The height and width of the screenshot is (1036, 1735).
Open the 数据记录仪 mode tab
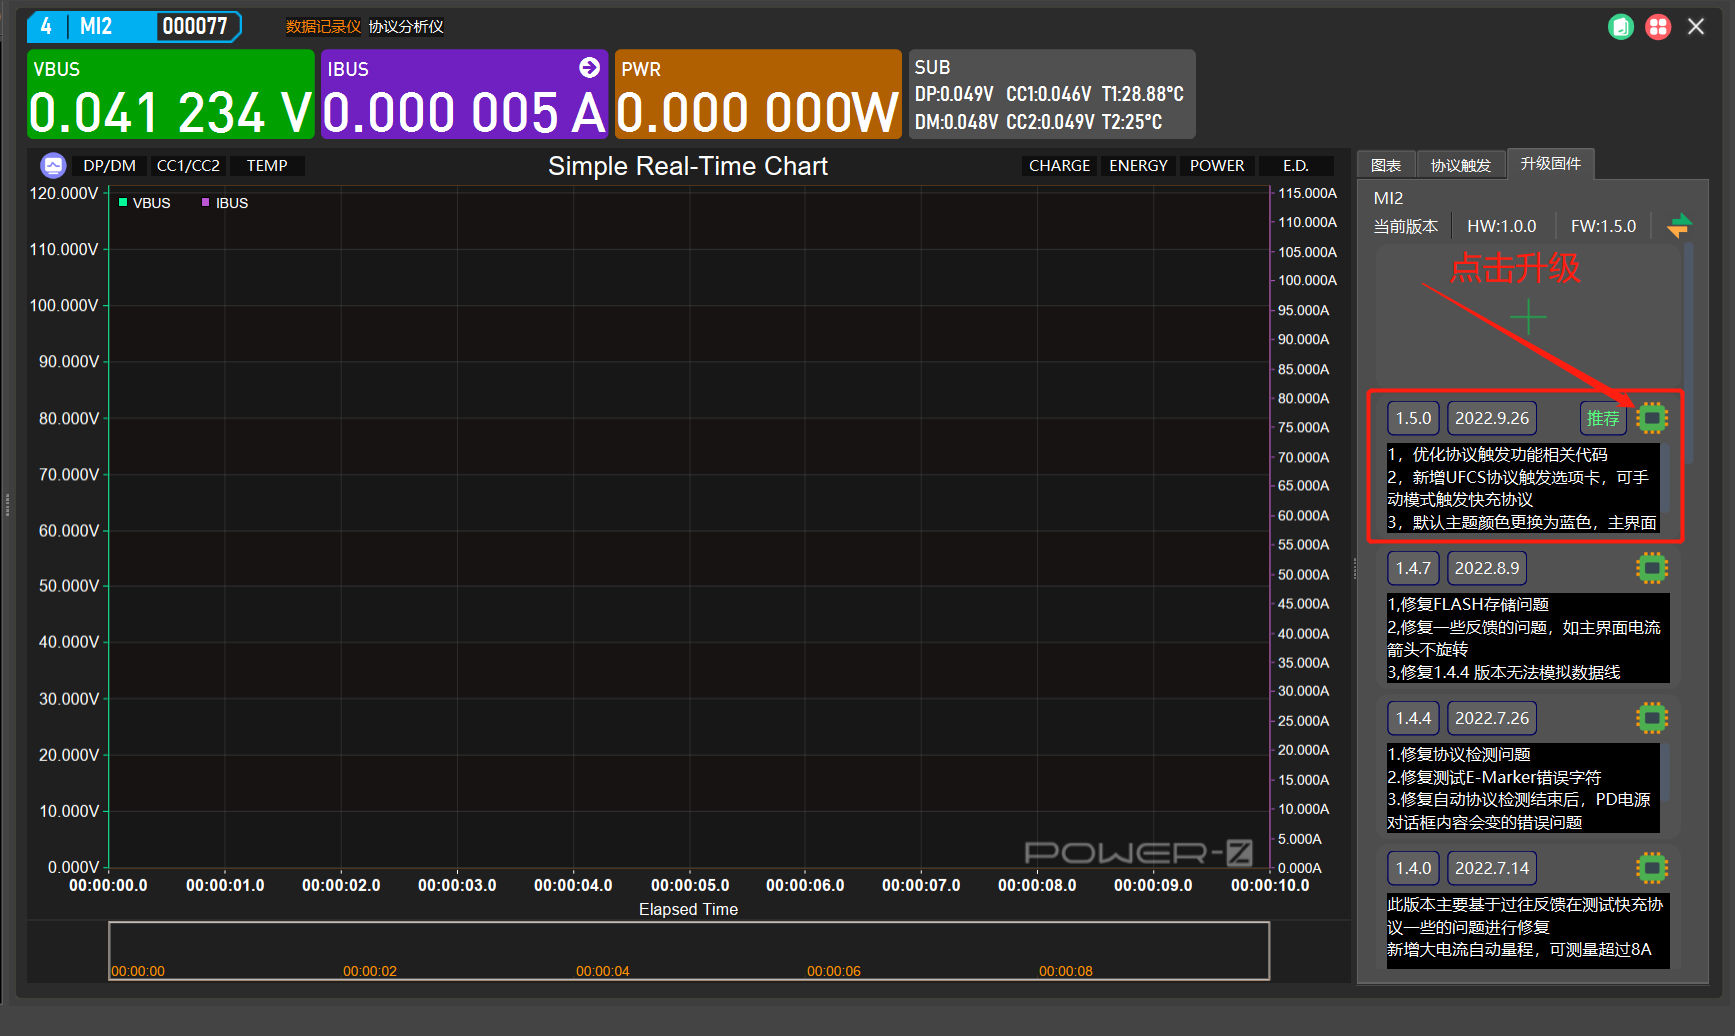[323, 27]
